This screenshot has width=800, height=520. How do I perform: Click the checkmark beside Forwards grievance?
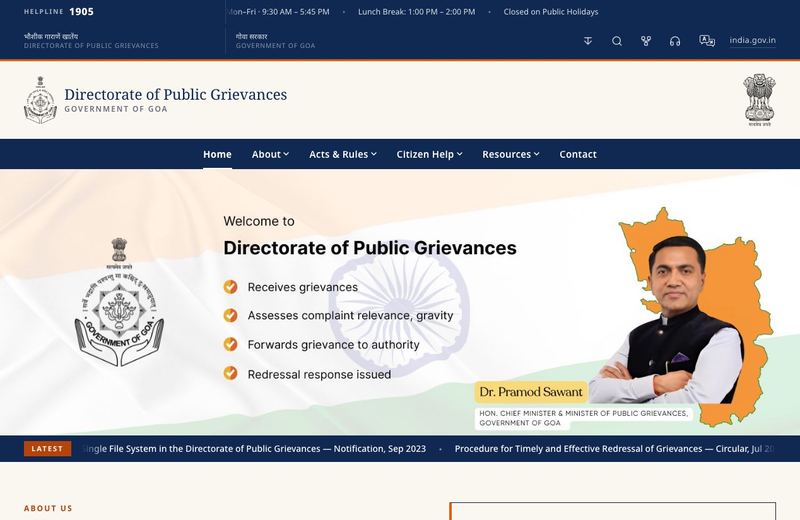pos(231,344)
